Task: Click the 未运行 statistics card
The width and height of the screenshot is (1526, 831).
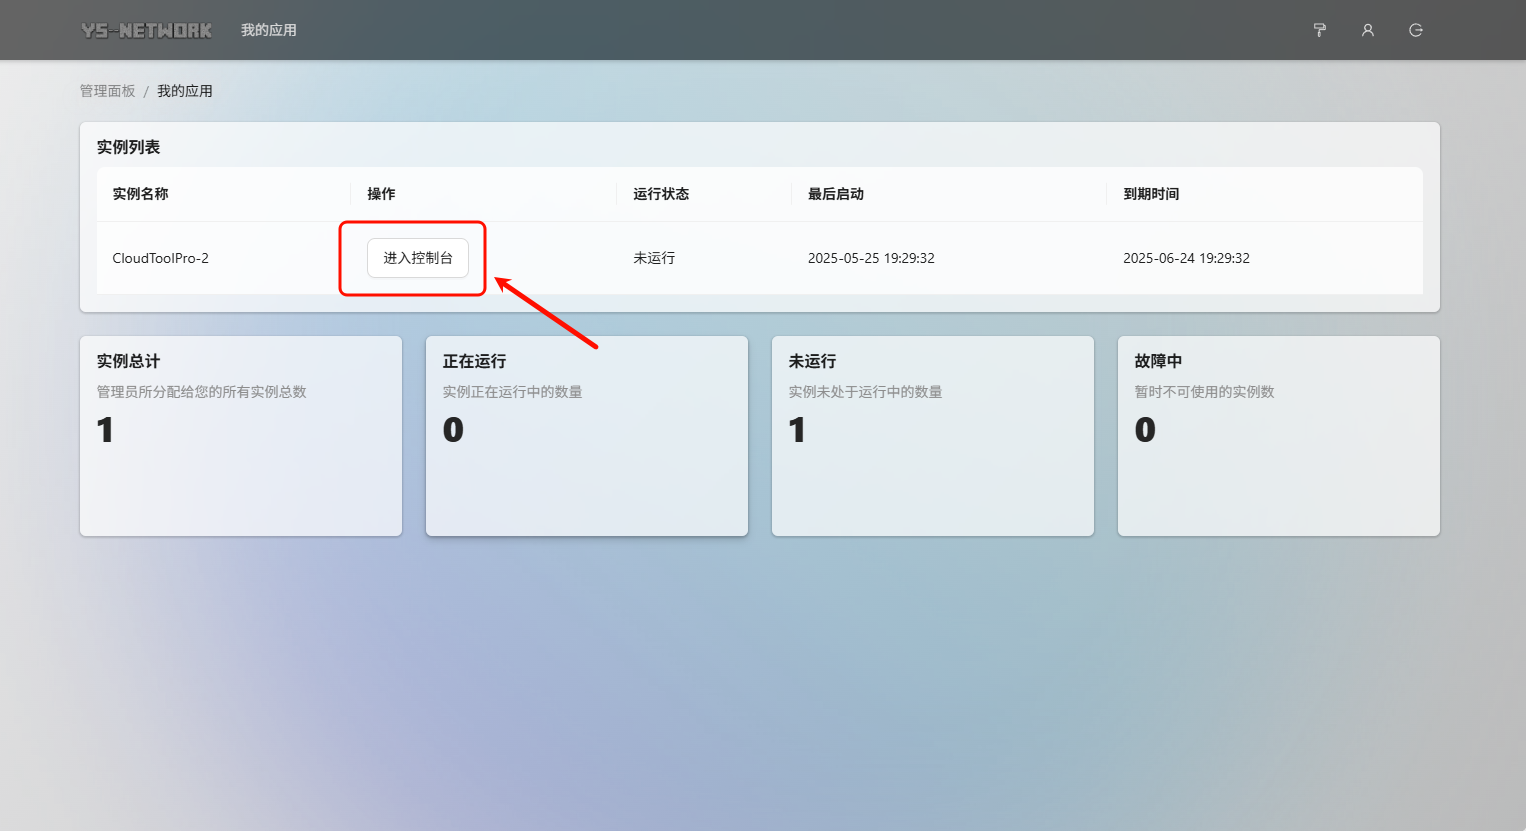Action: 933,436
